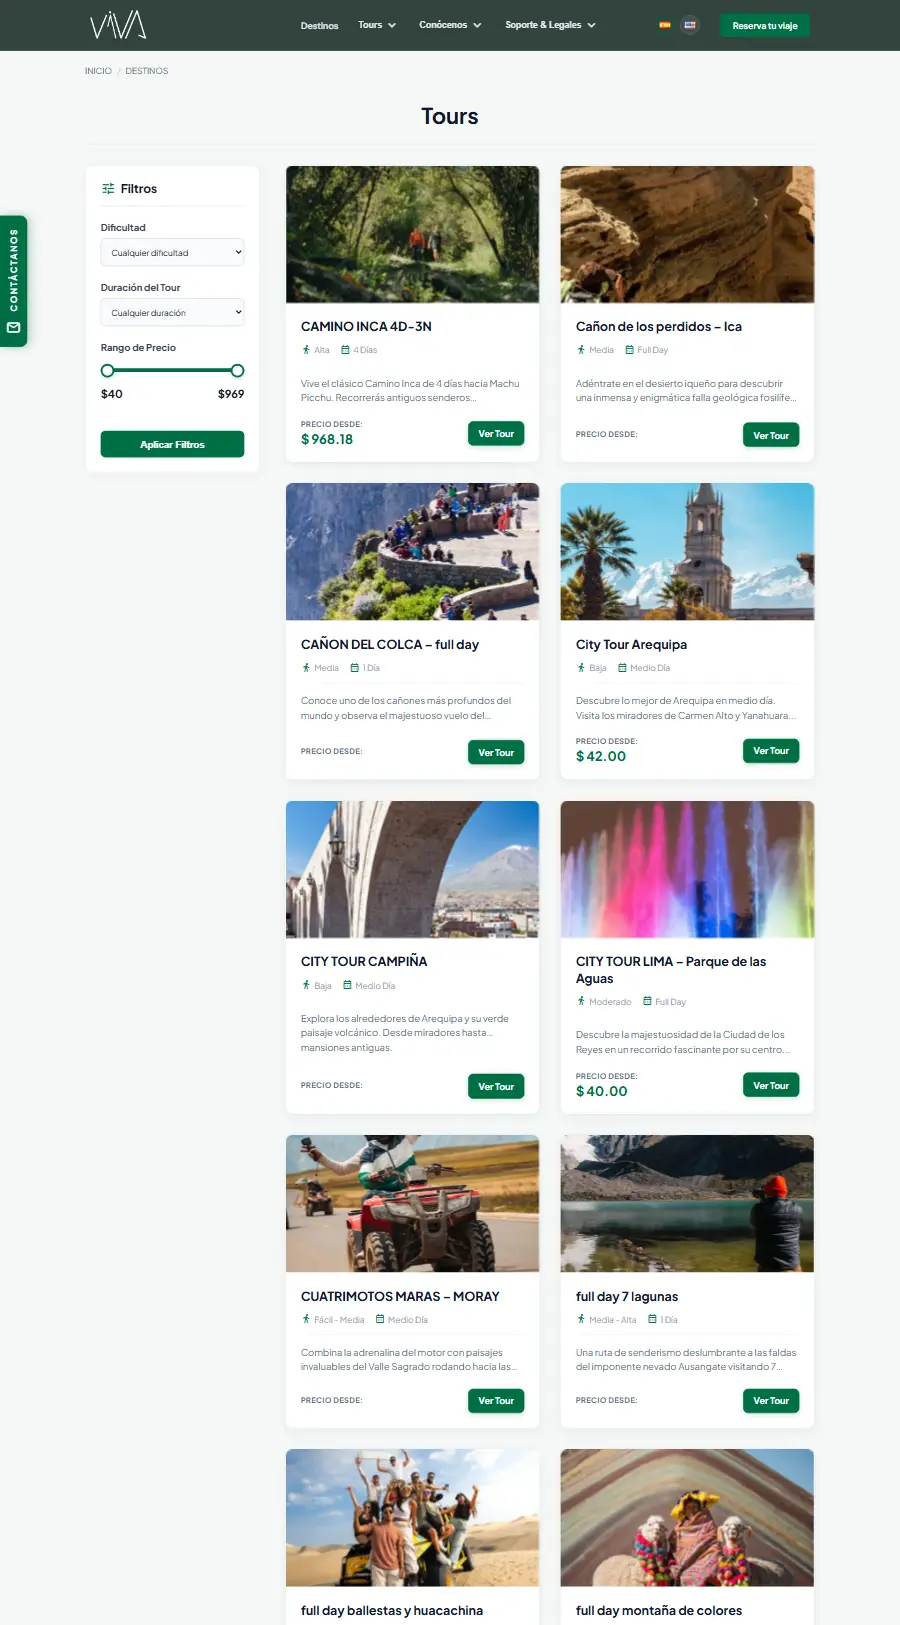This screenshot has width=900, height=1625.
Task: Open the colorful fountain photo for Lima
Action: coord(687,869)
